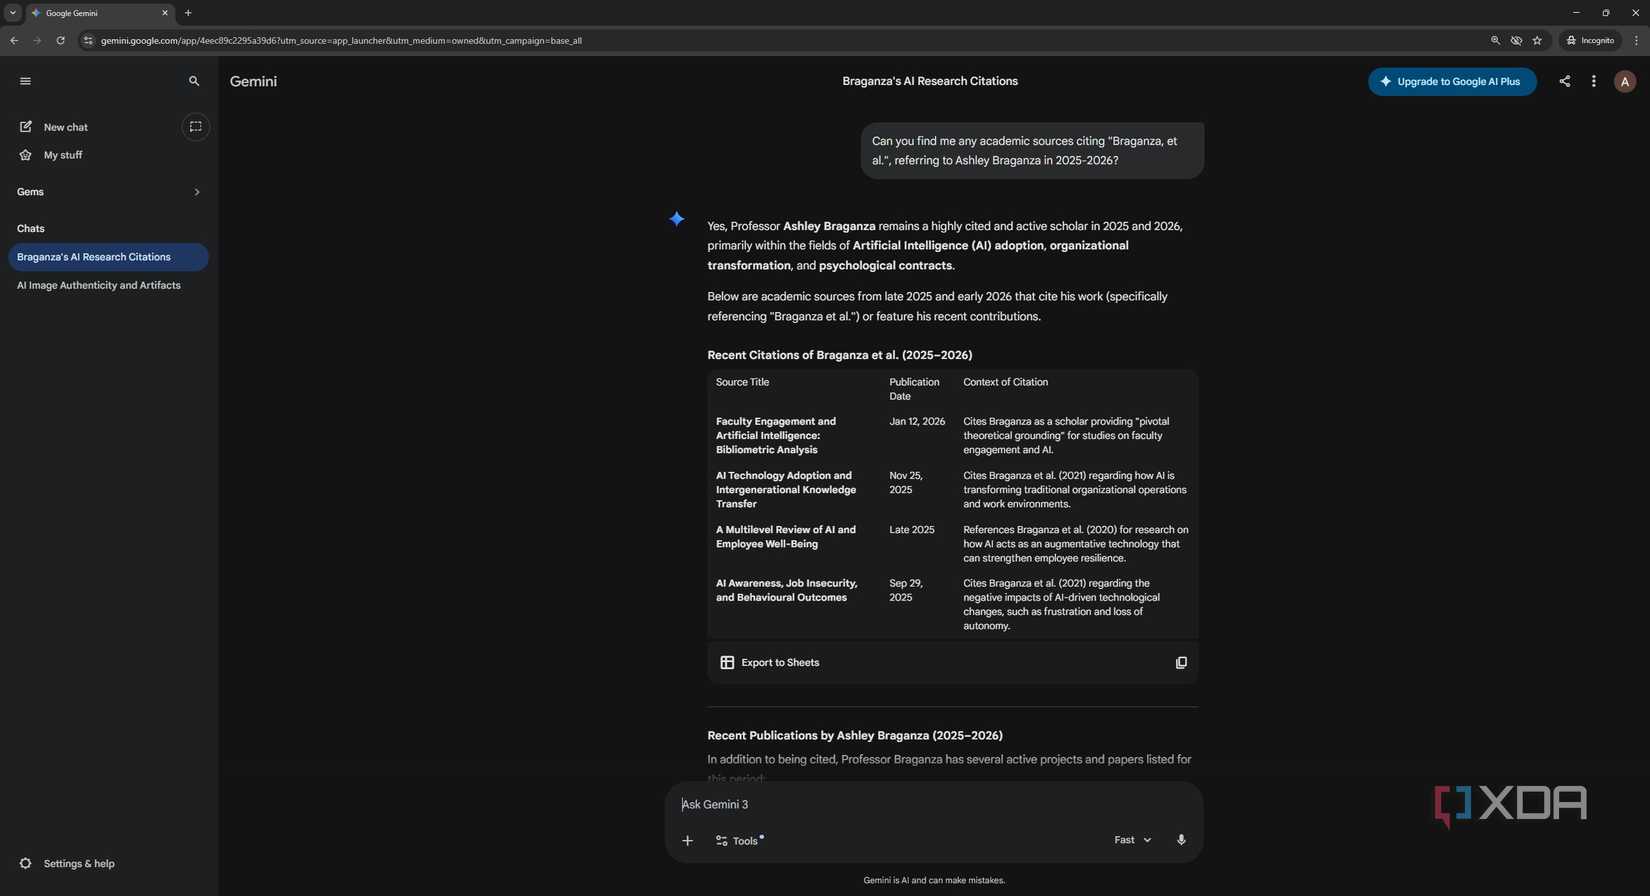This screenshot has height=896, width=1650.
Task: Click the Incognito indicator
Action: pyautogui.click(x=1590, y=40)
